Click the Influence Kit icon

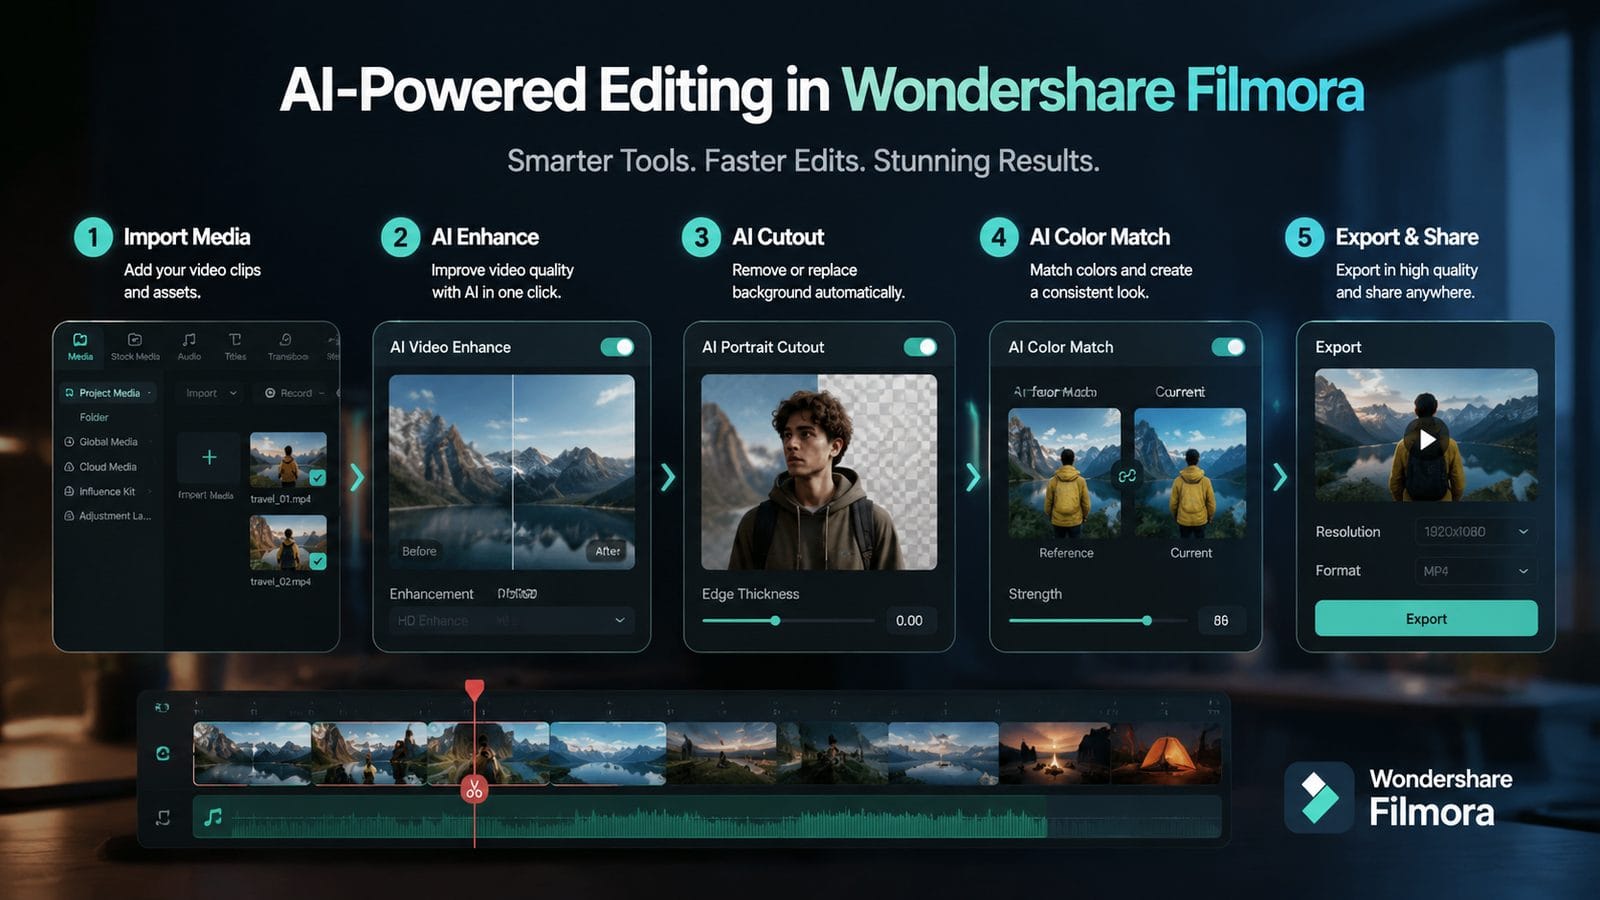tap(69, 492)
